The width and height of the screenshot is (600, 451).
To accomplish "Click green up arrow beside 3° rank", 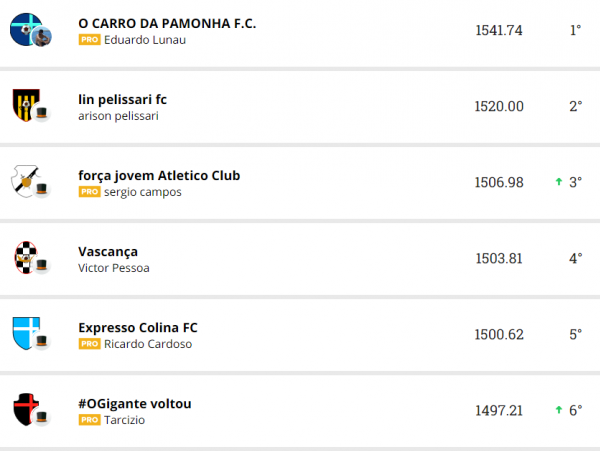I will tap(559, 182).
